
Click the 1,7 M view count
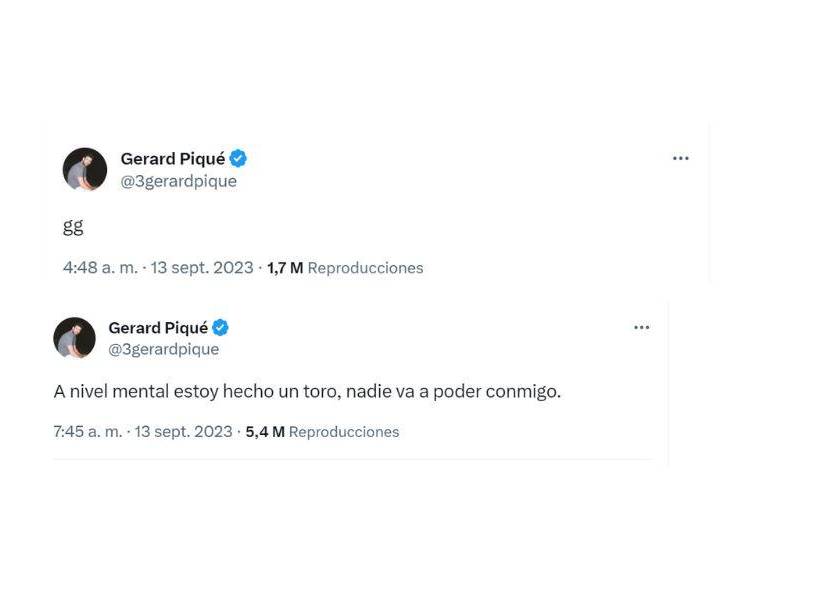tap(284, 268)
